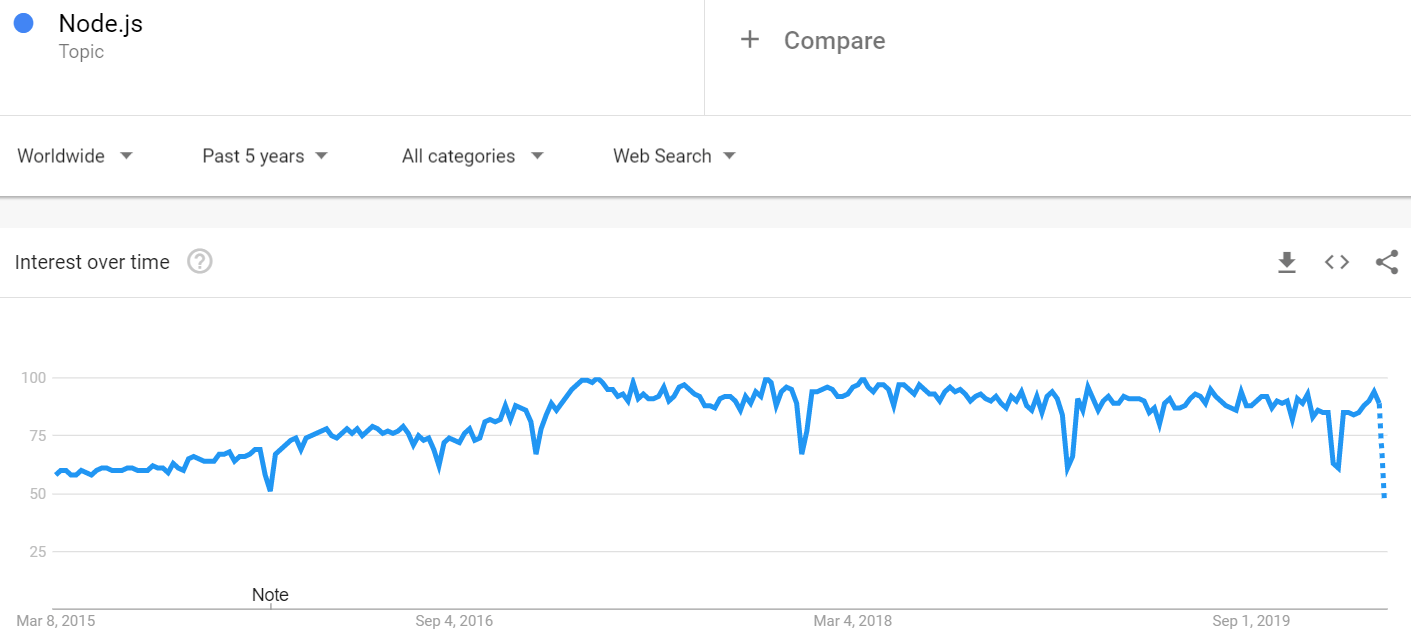Viewport: 1411px width, 638px height.
Task: Open the Past 5 years time range dropdown
Action: coord(253,156)
